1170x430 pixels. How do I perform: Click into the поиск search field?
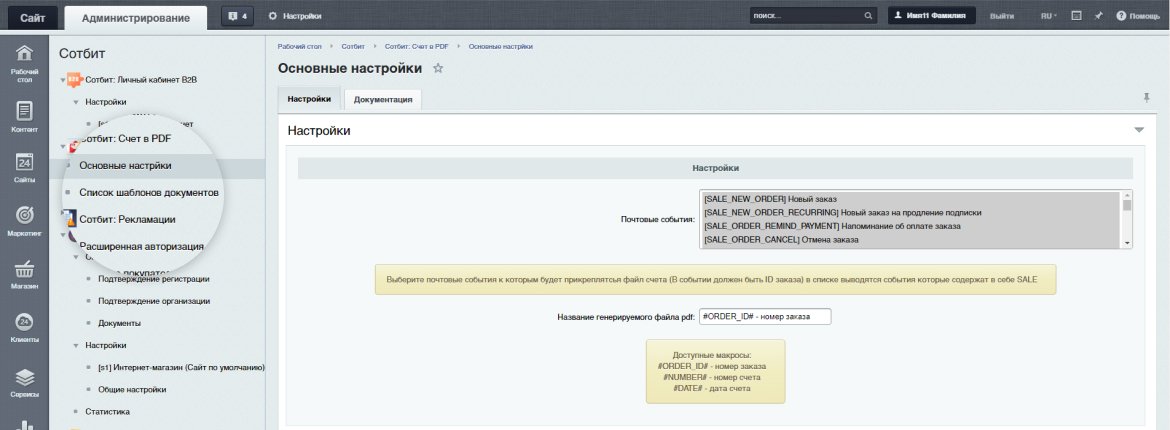[x=806, y=16]
